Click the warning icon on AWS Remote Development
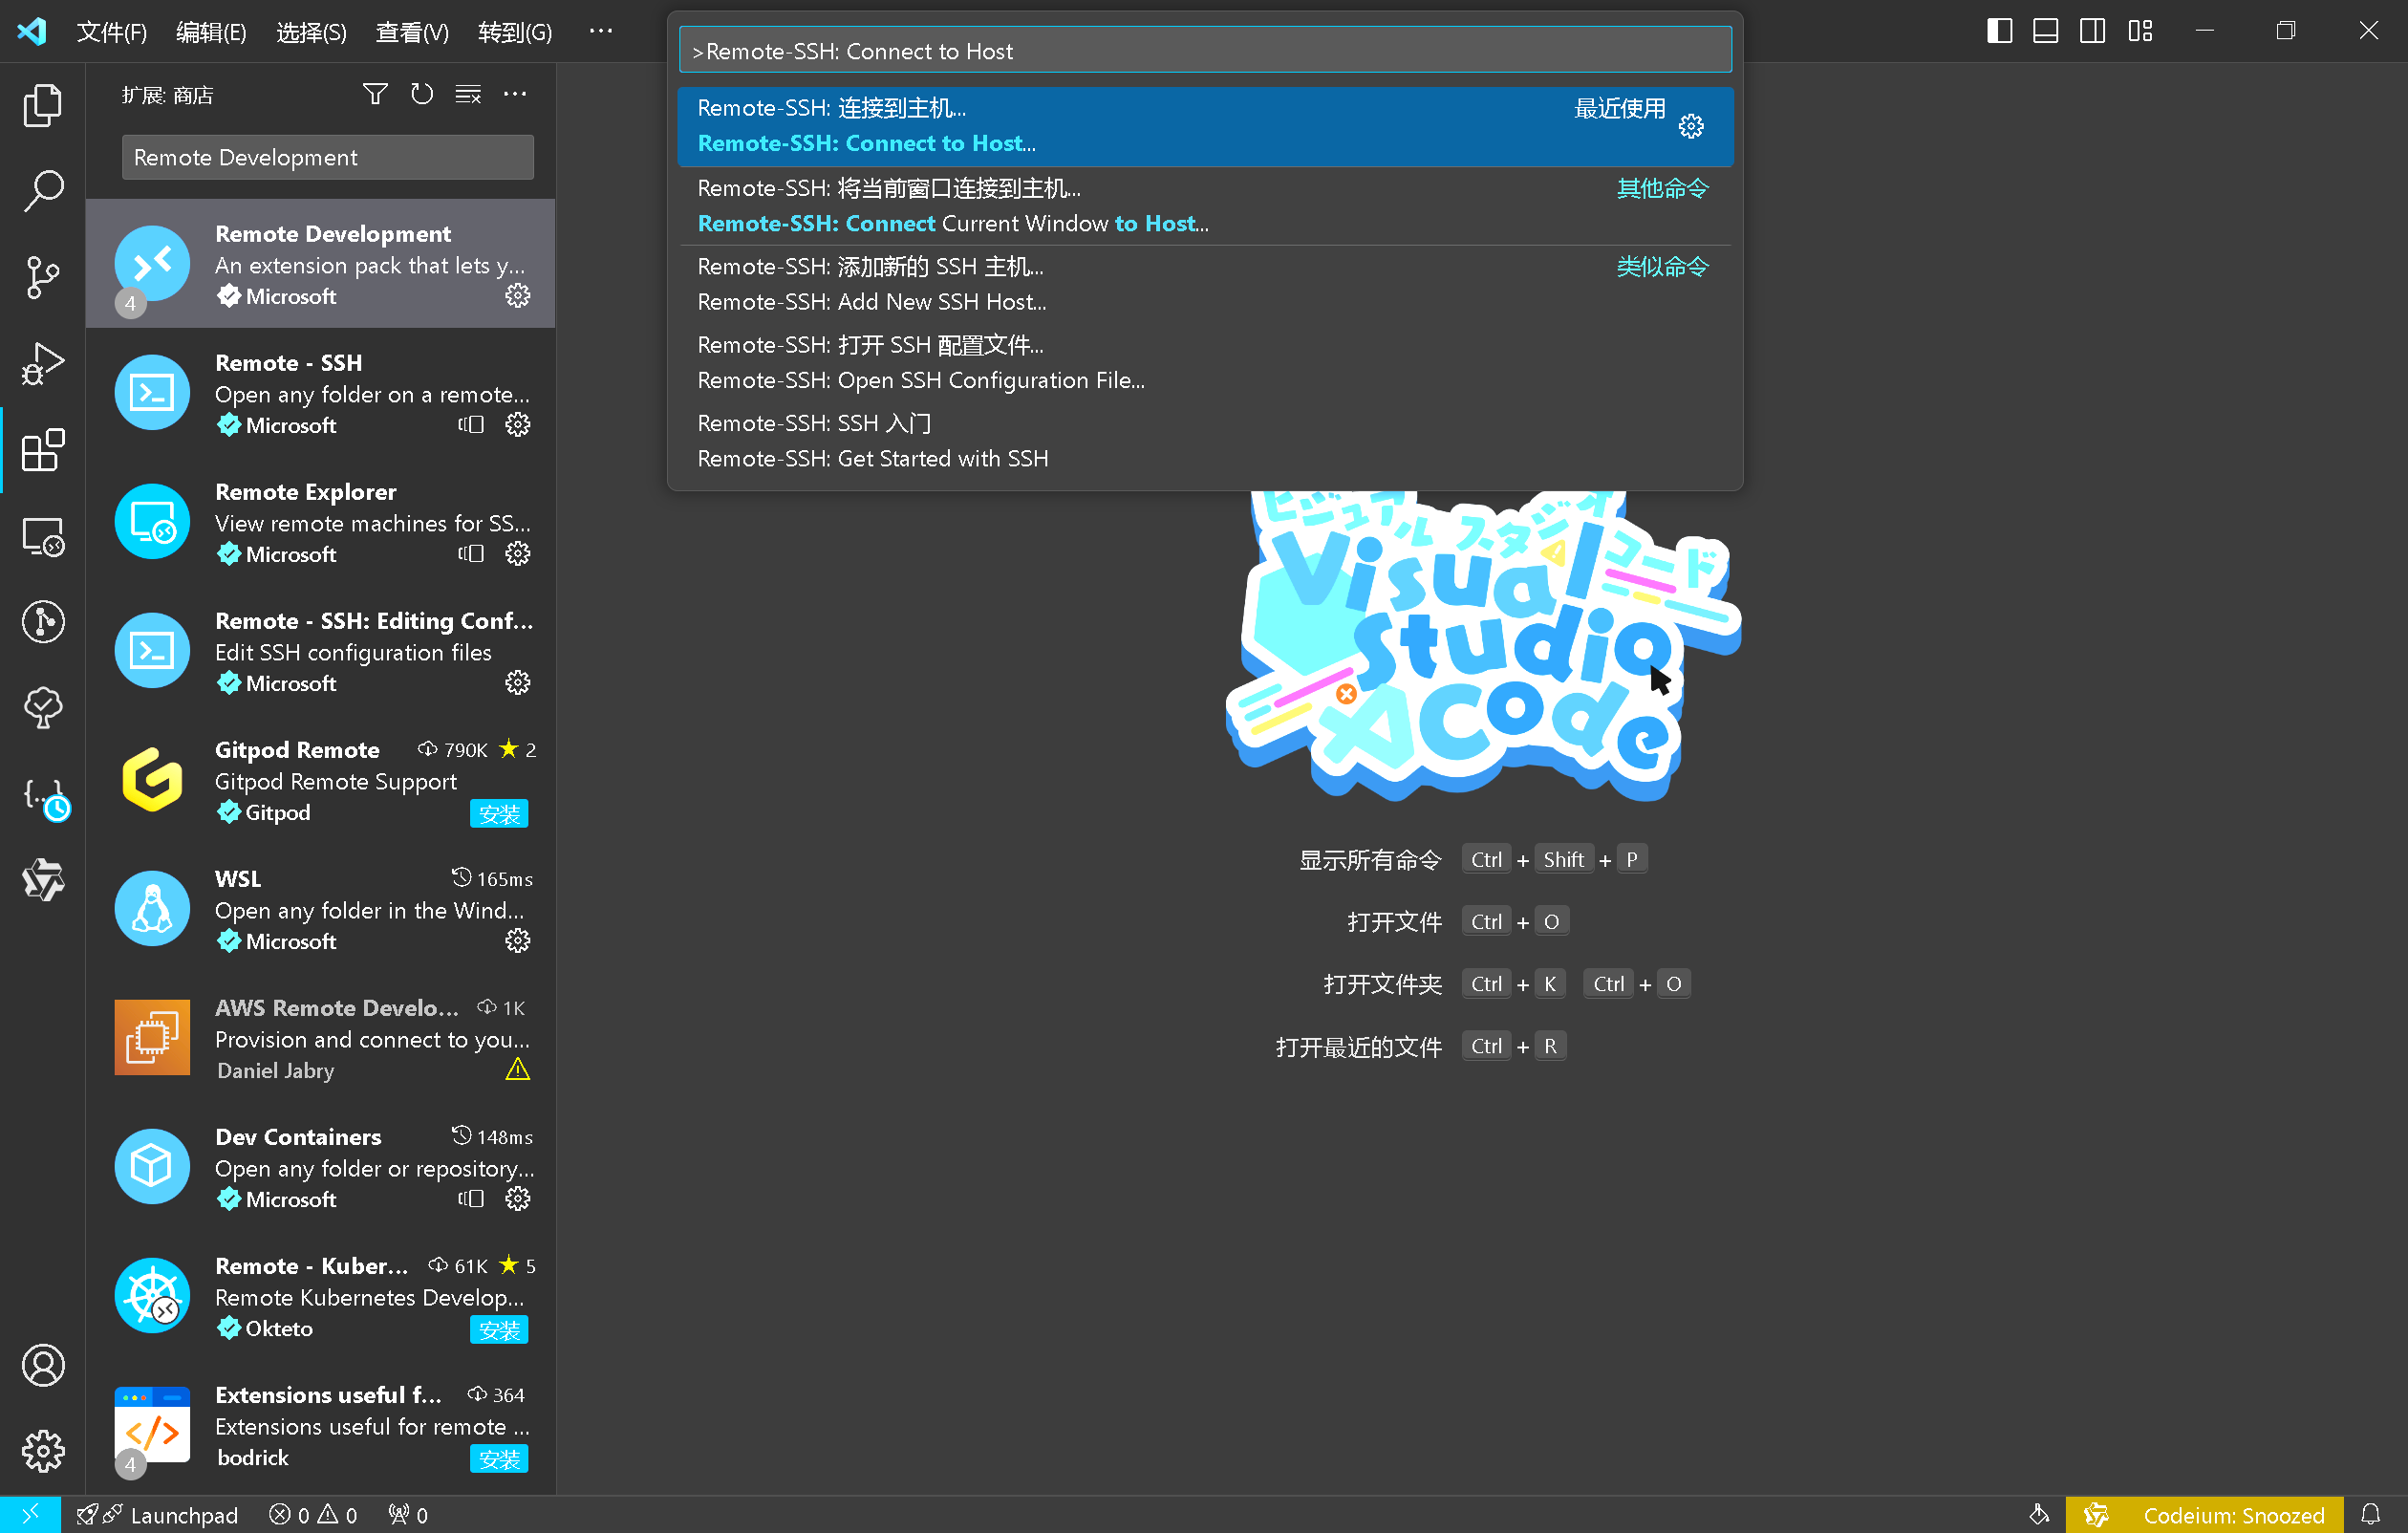2408x1533 pixels. click(x=517, y=1070)
